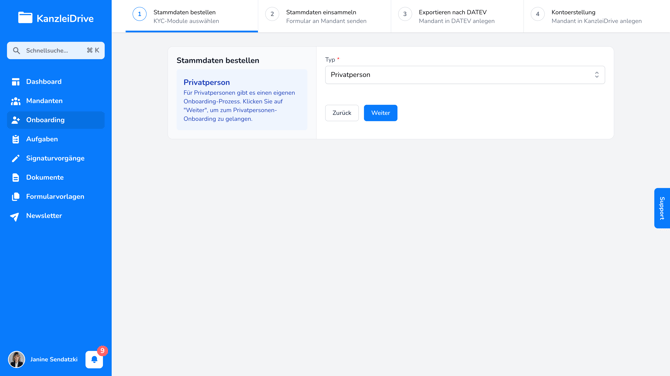Focus the Schnellsuche search field
The width and height of the screenshot is (670, 376).
point(56,50)
